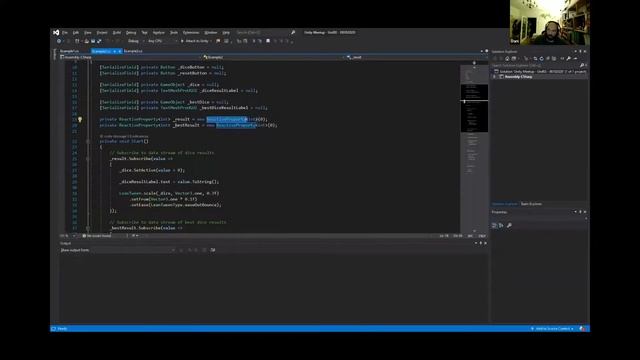The height and width of the screenshot is (360, 640).
Task: Open the Edit menu
Action: click(x=76, y=33)
